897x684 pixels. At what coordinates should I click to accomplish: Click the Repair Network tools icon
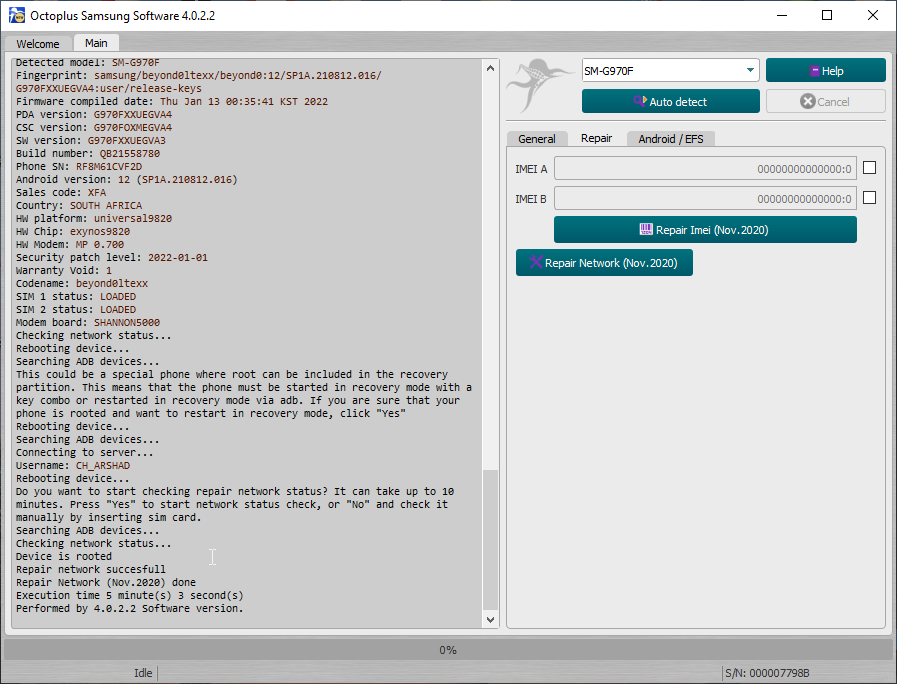click(x=535, y=262)
